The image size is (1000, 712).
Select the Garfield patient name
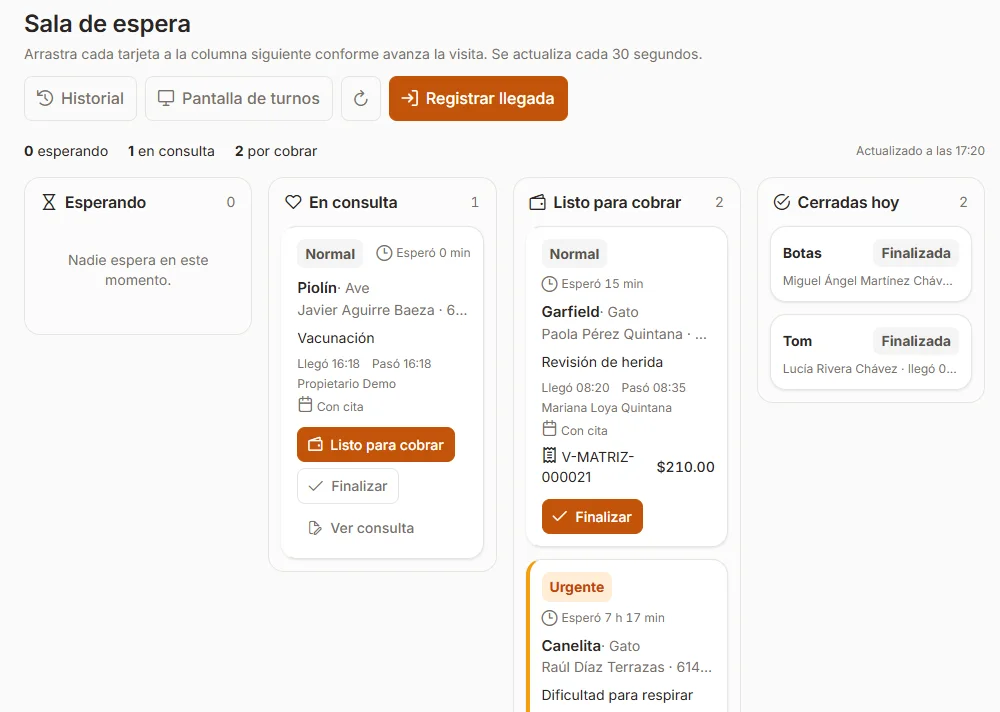tap(570, 312)
